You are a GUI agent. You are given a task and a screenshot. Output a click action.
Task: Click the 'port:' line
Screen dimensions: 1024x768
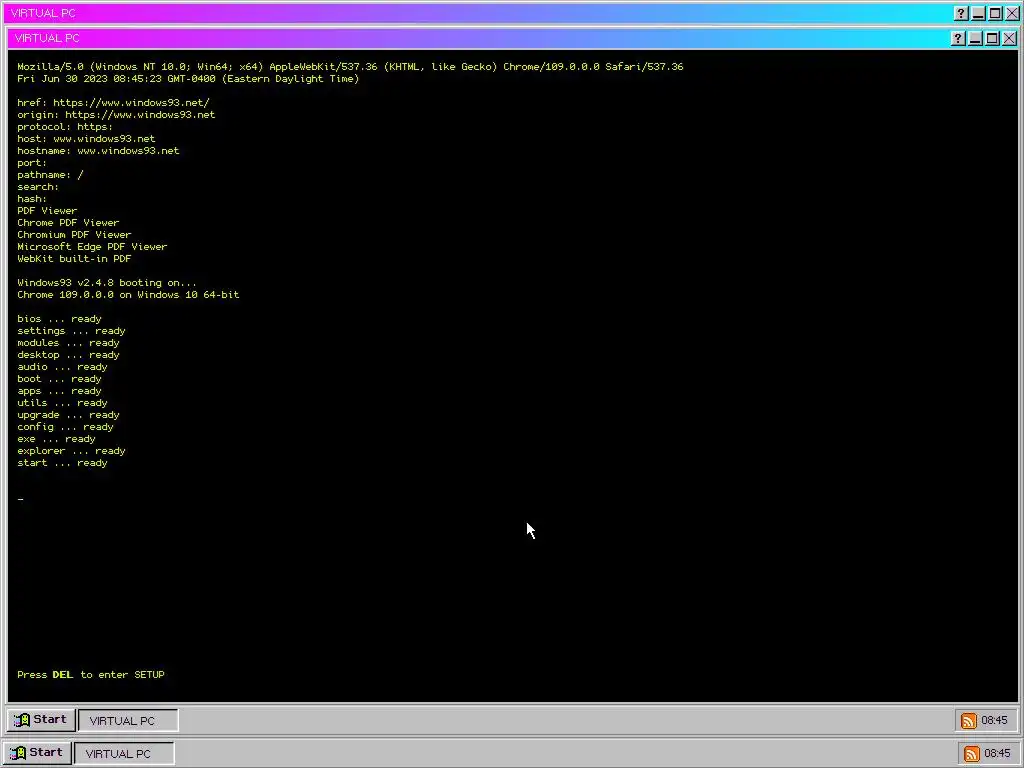tap(32, 163)
